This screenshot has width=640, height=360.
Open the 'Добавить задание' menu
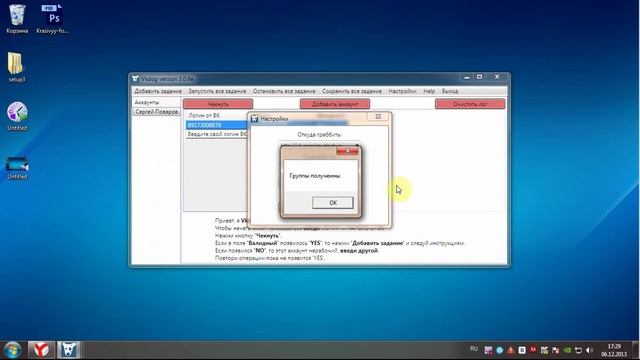[158, 91]
